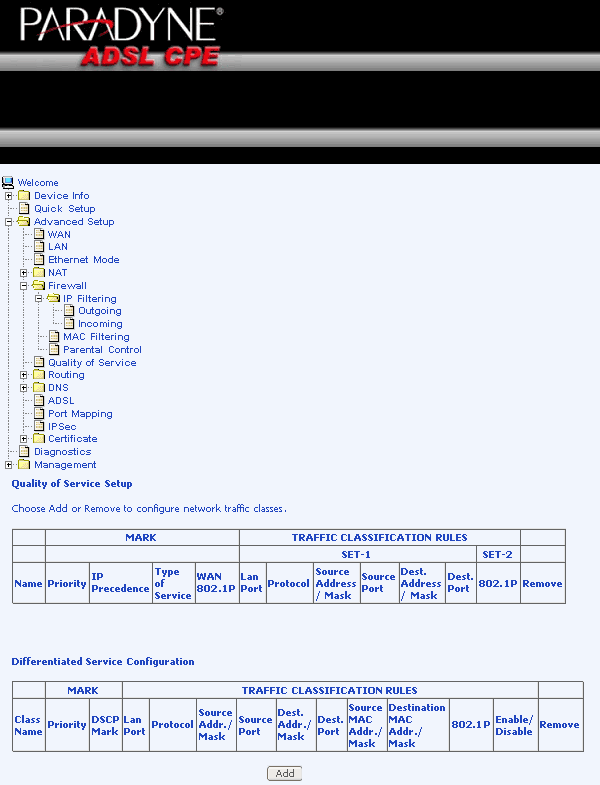Expand the Certificate tree node
600x785 pixels.
[24, 439]
